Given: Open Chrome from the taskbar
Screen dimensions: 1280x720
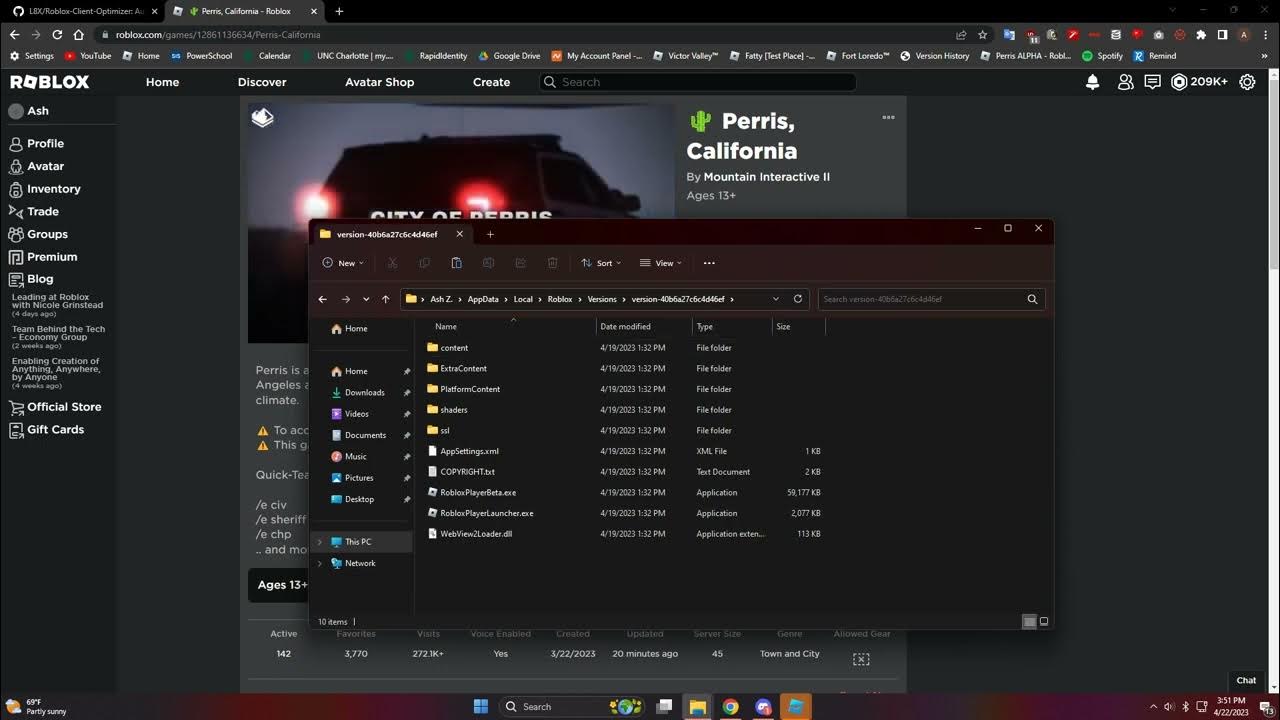Looking at the screenshot, I should (730, 706).
